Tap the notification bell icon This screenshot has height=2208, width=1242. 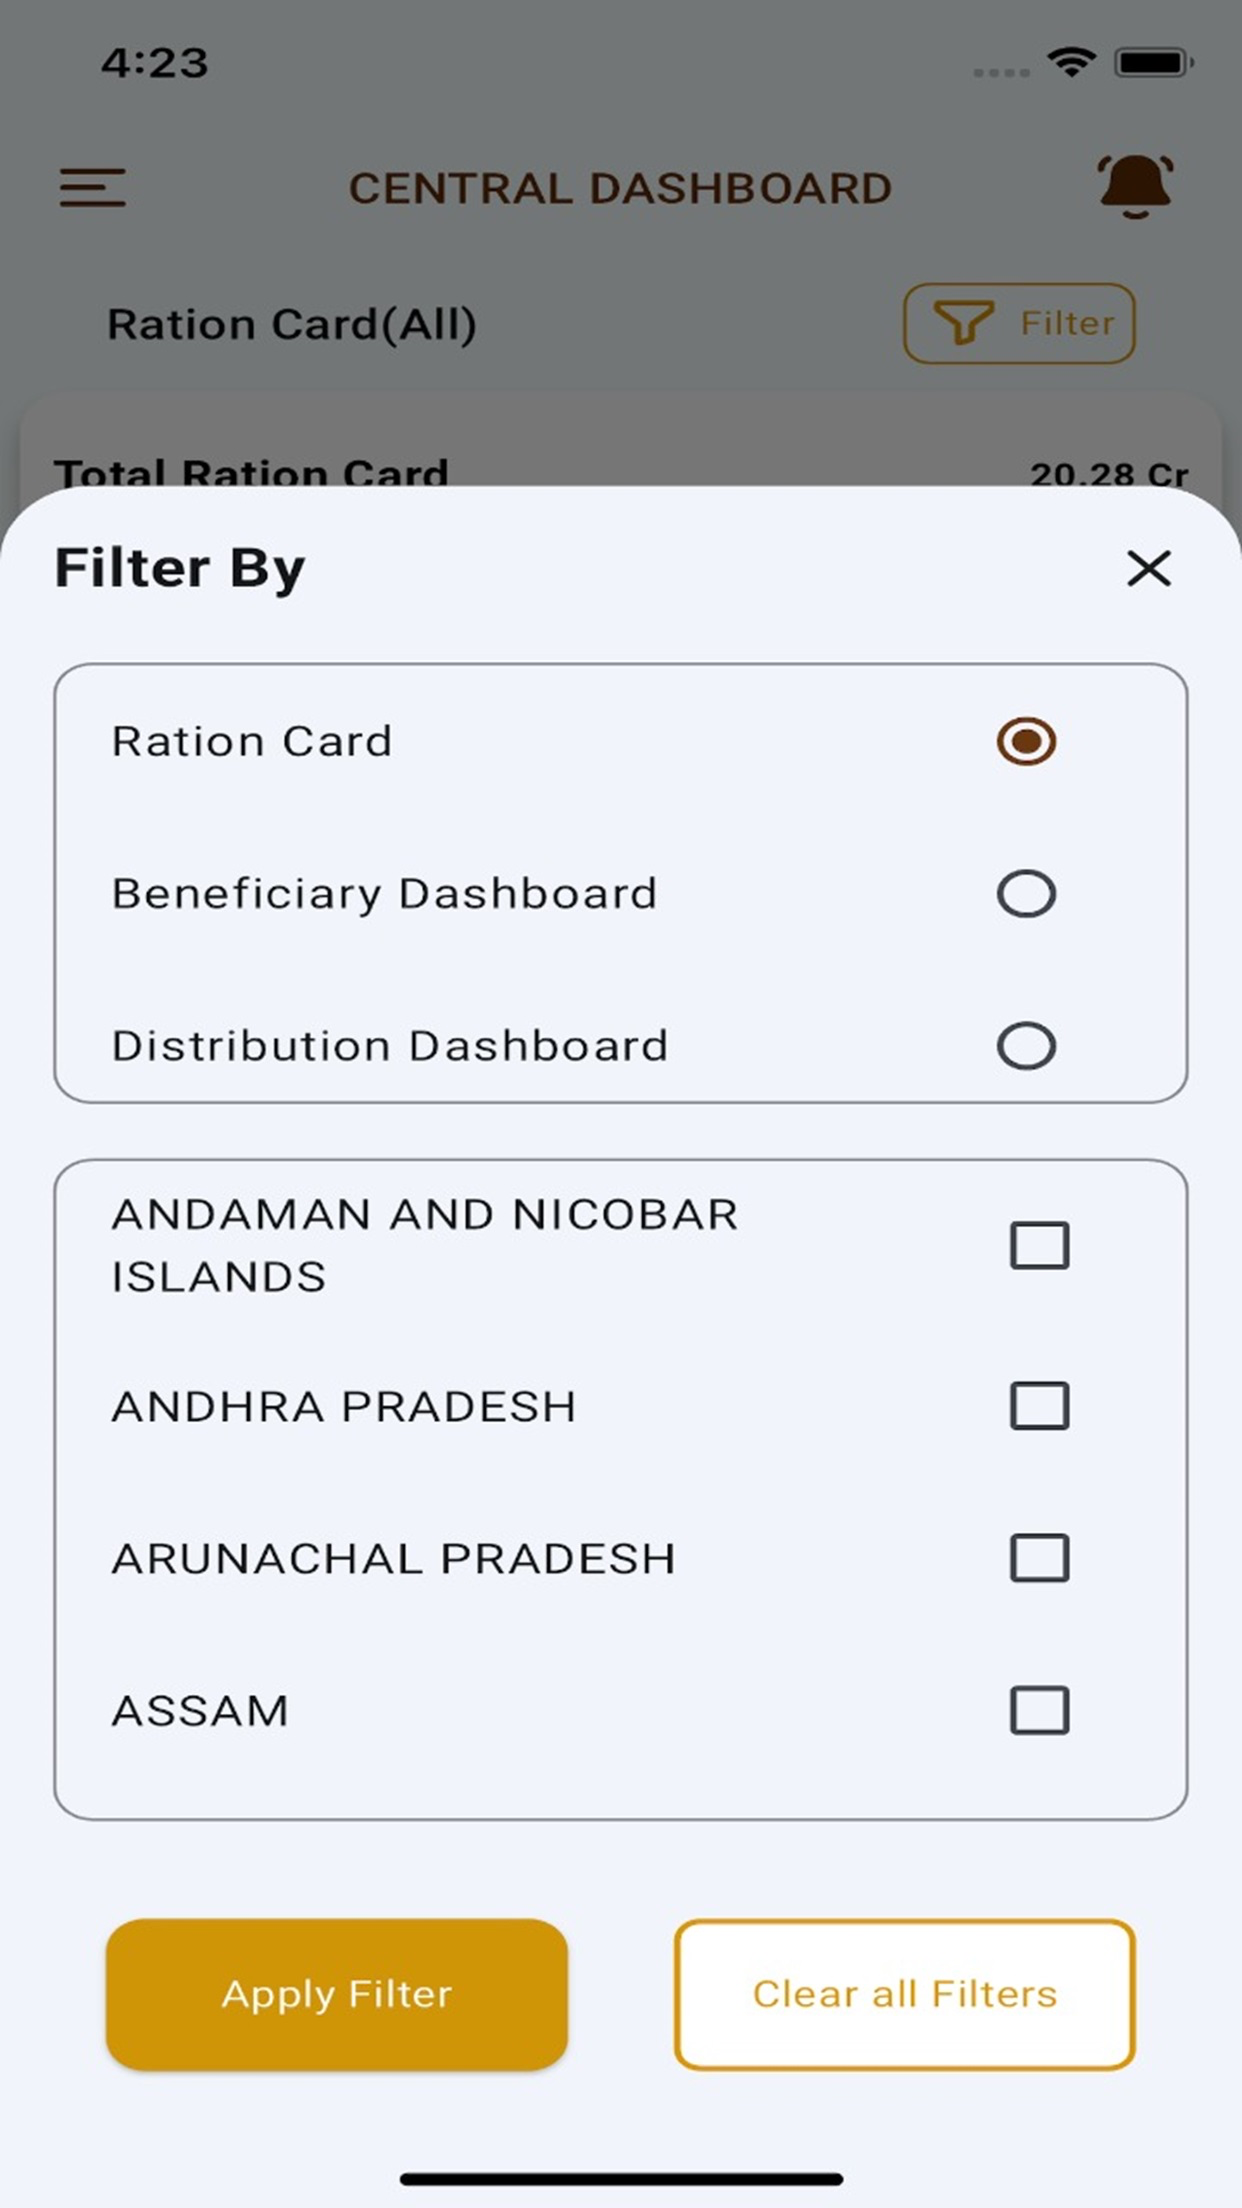tap(1135, 186)
